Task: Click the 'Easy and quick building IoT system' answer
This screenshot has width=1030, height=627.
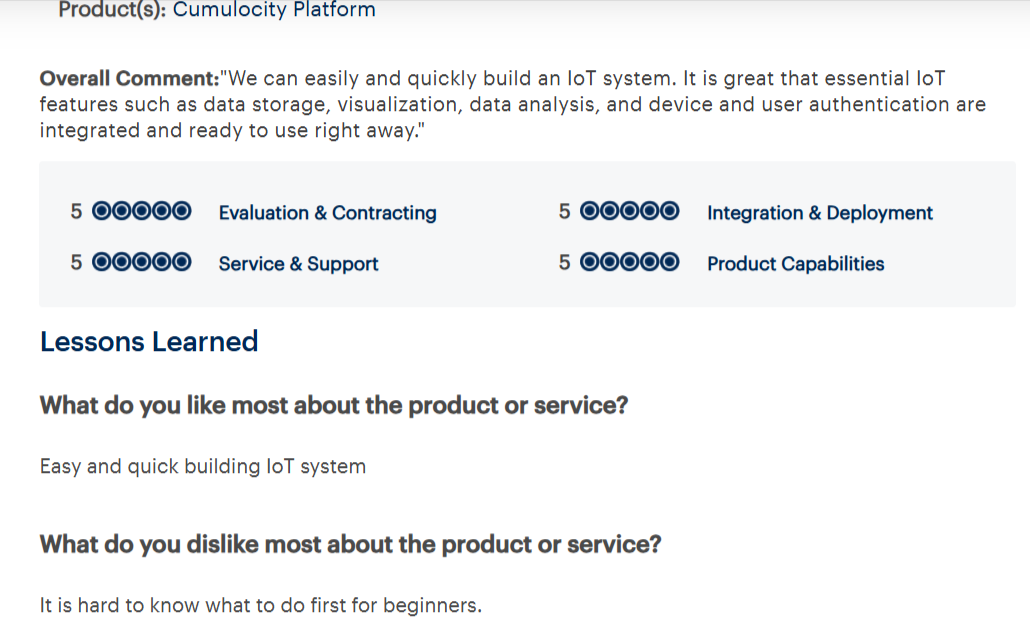Action: [x=203, y=467]
